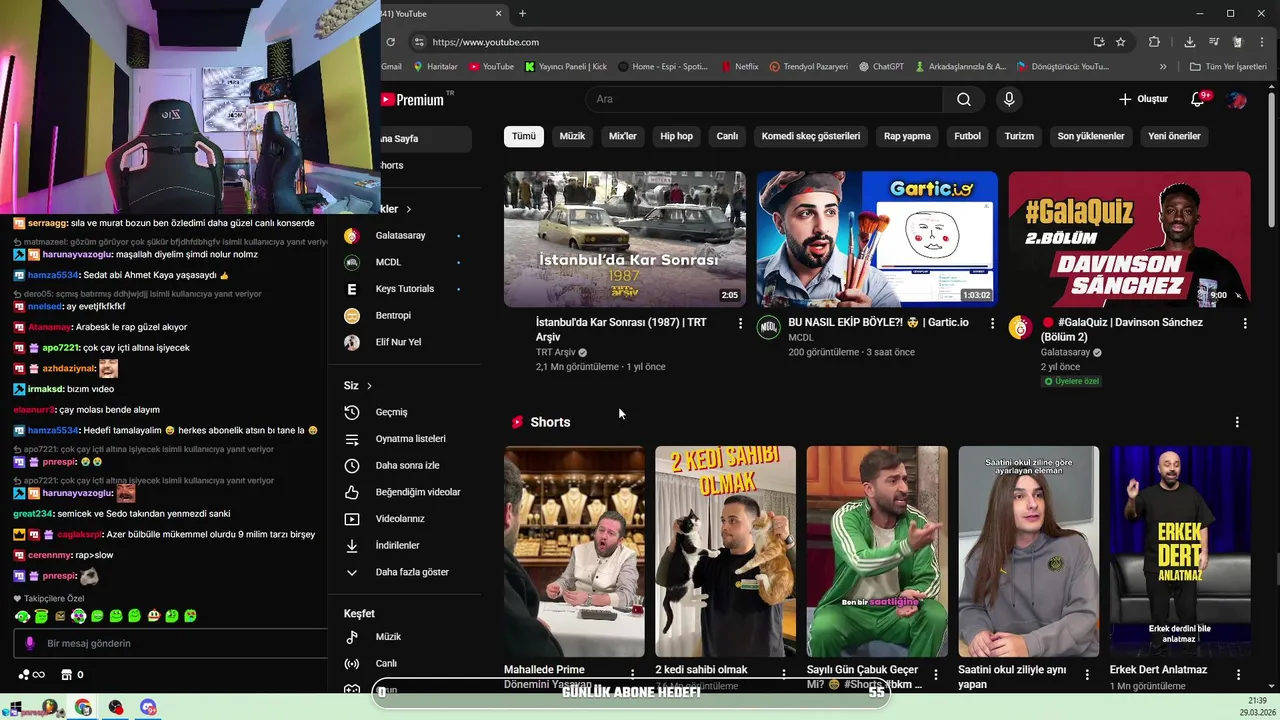
Task: Open options menu for GalaQuiz video
Action: [1245, 323]
